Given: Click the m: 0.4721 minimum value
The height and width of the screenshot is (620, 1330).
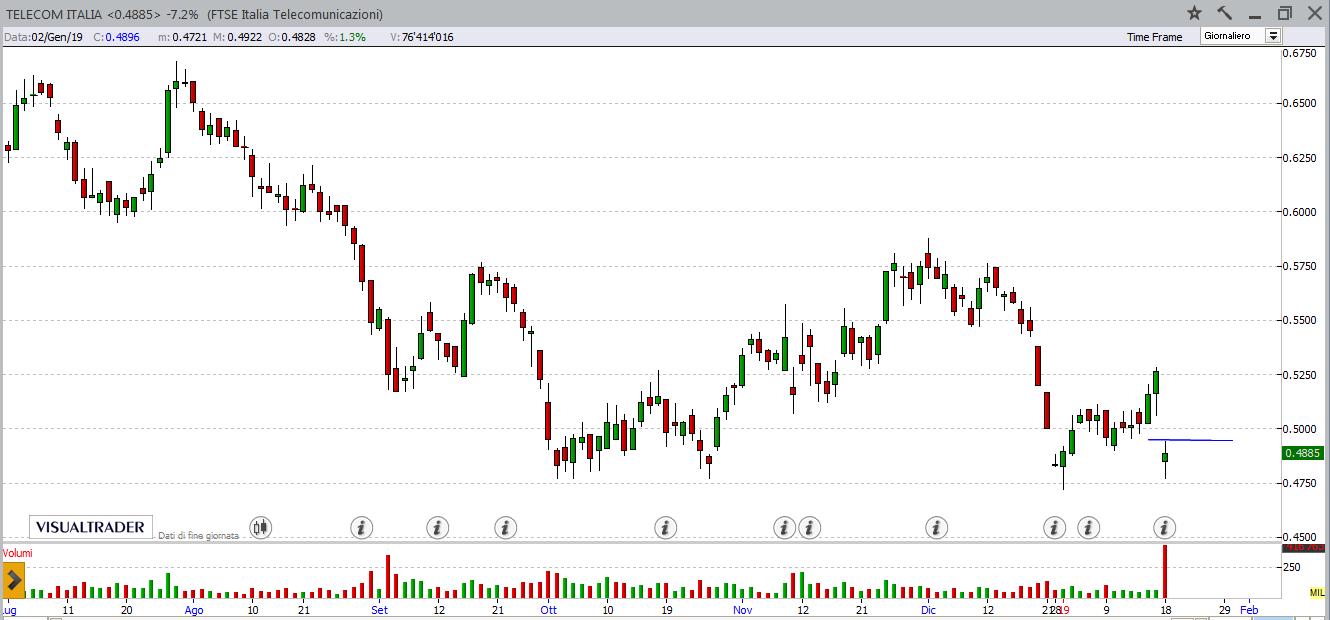Looking at the screenshot, I should (181, 37).
